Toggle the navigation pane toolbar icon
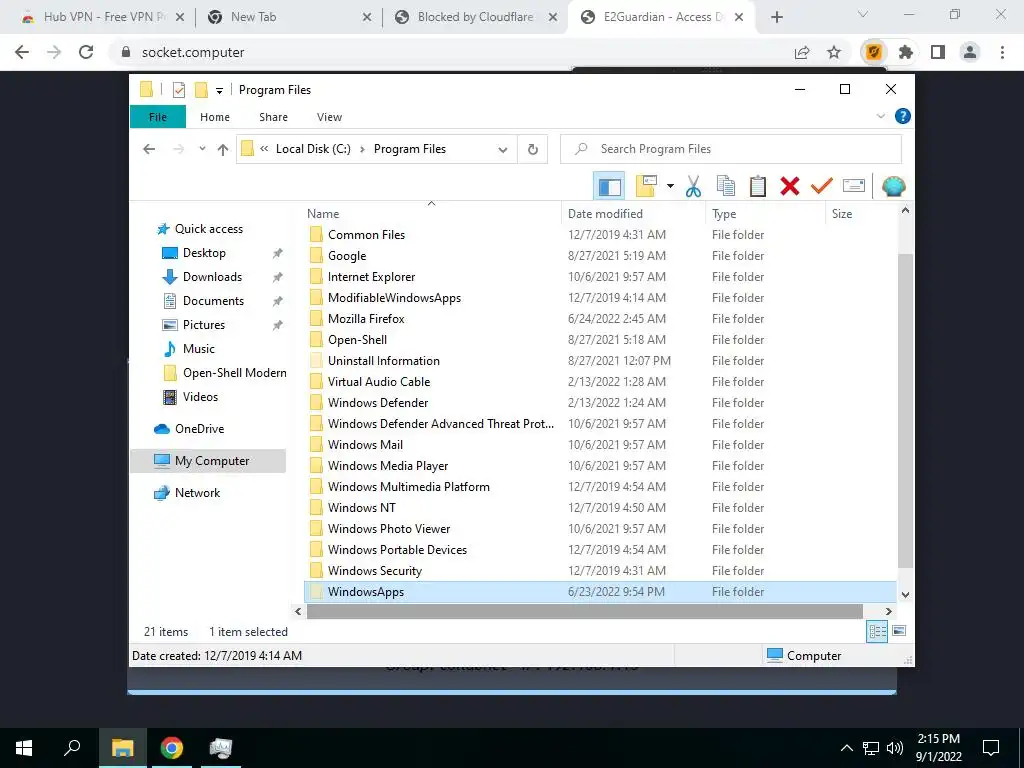 pyautogui.click(x=609, y=187)
